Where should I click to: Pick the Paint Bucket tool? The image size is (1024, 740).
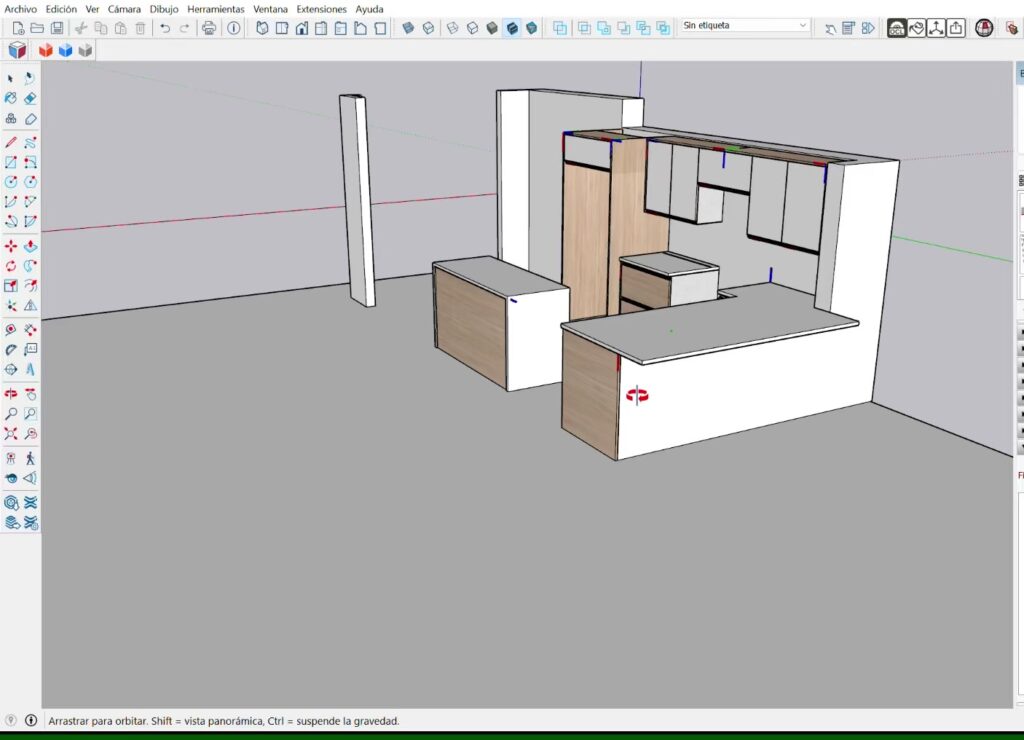pos(11,98)
